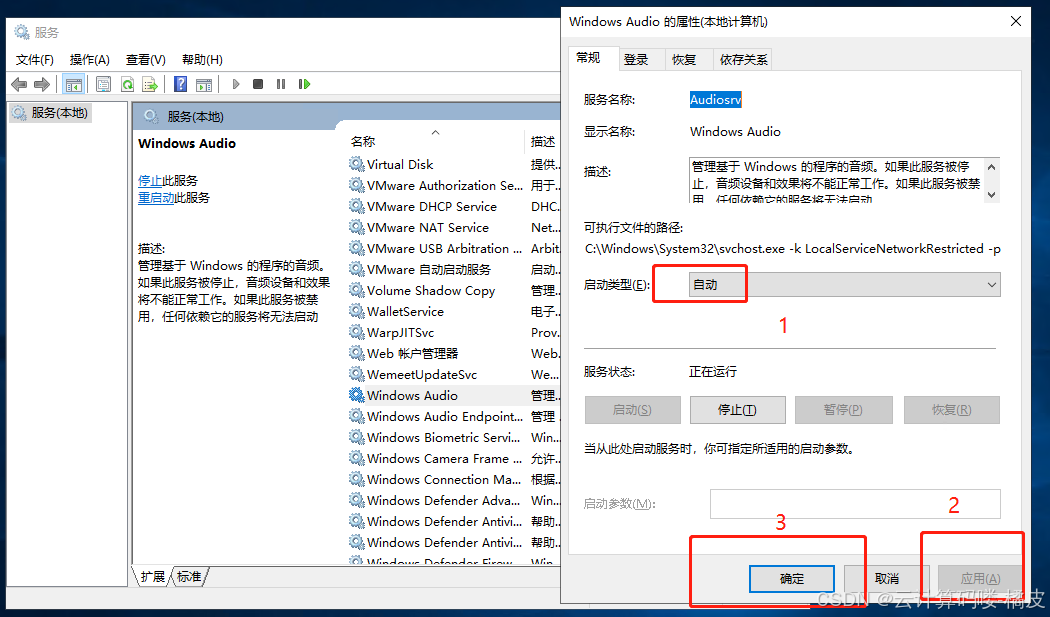Switch to the 扩展 view tab
Image resolution: width=1050 pixels, height=617 pixels.
(153, 576)
